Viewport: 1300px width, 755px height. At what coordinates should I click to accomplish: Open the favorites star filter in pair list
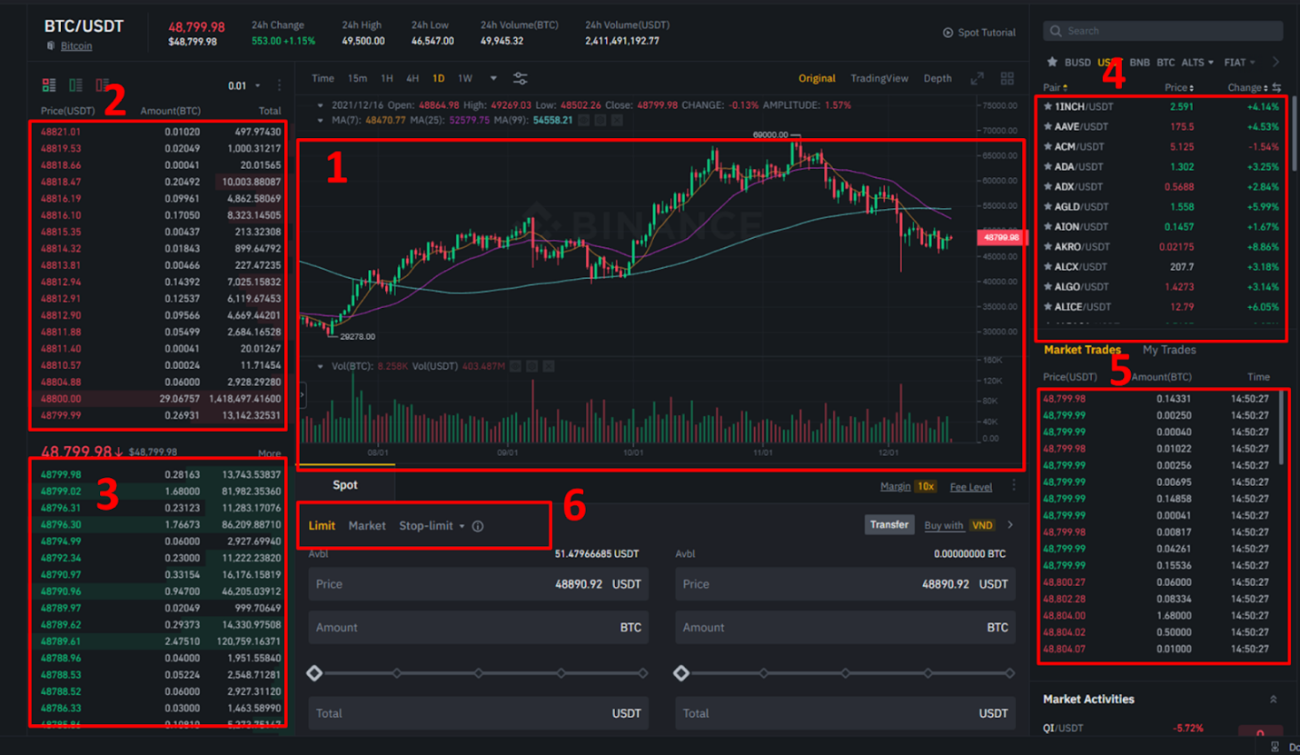click(x=1051, y=62)
